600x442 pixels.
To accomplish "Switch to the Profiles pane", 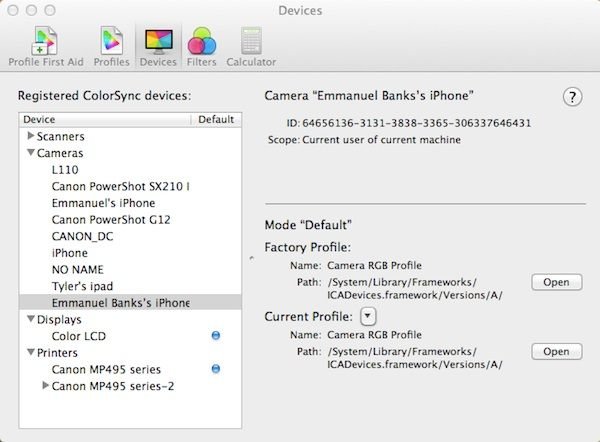I will [111, 45].
